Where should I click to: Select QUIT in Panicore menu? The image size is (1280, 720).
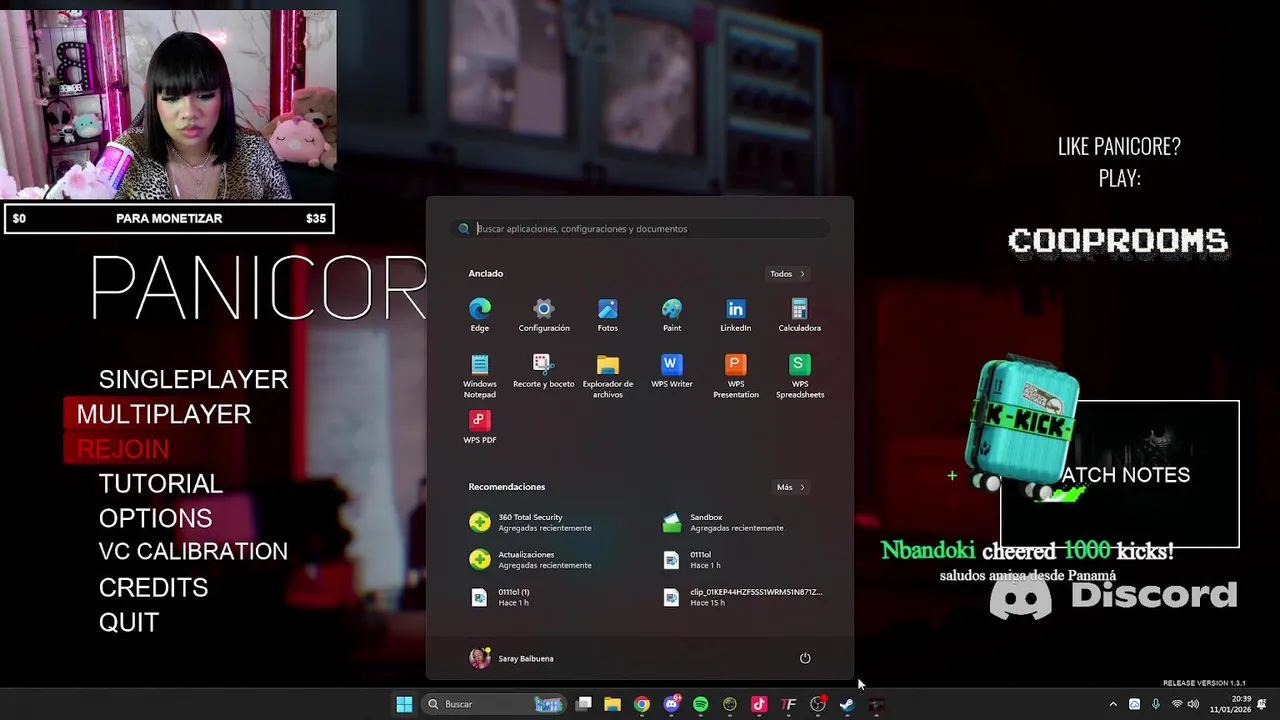[x=128, y=622]
